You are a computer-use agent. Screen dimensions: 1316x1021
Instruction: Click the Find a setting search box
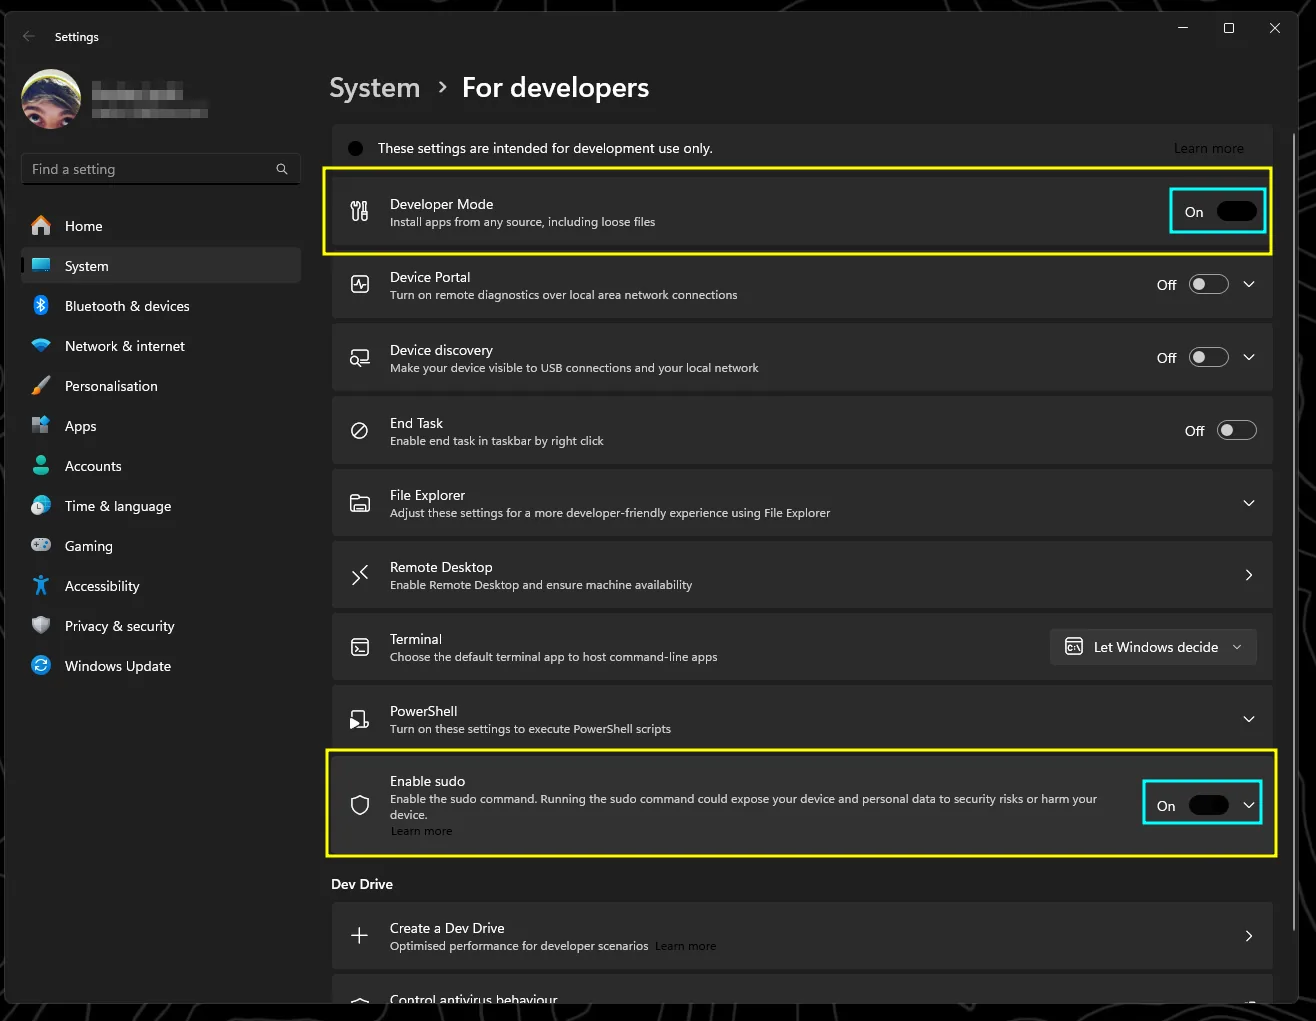click(x=161, y=169)
